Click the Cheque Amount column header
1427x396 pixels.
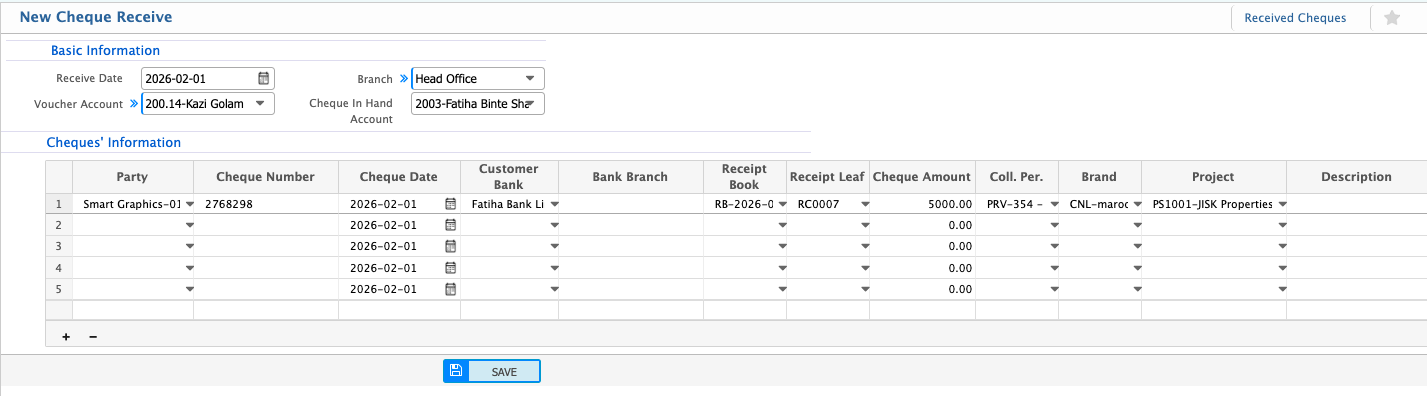[922, 177]
